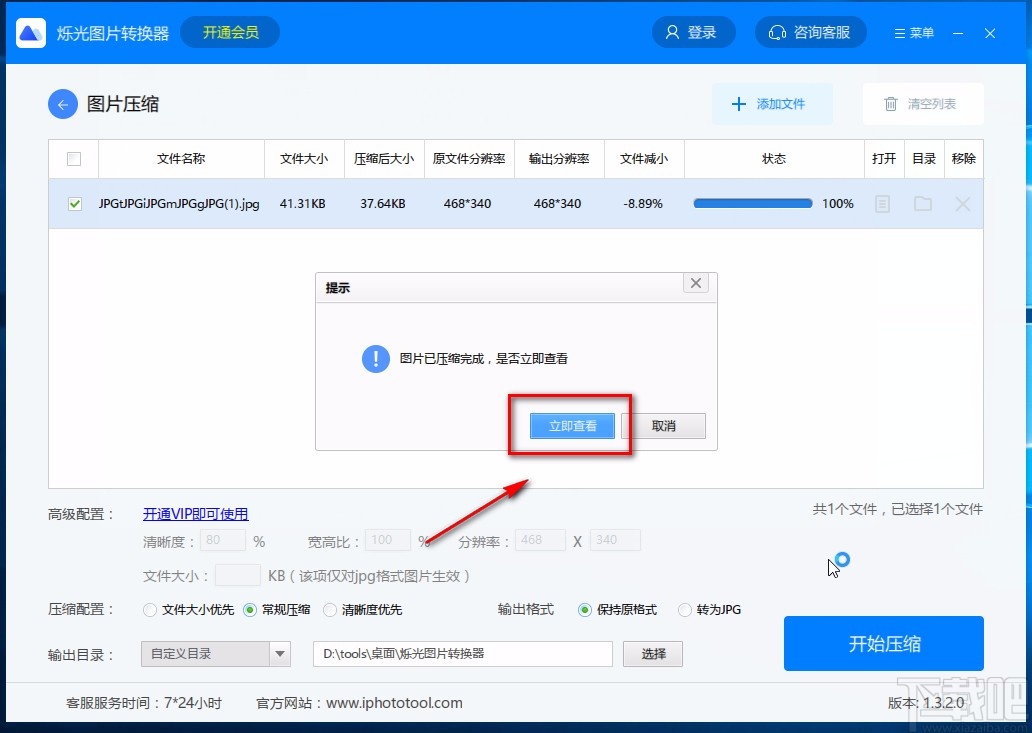Screen dimensions: 1032x733
Task: Enable the 清晰度优先 compression option
Action: coord(331,610)
